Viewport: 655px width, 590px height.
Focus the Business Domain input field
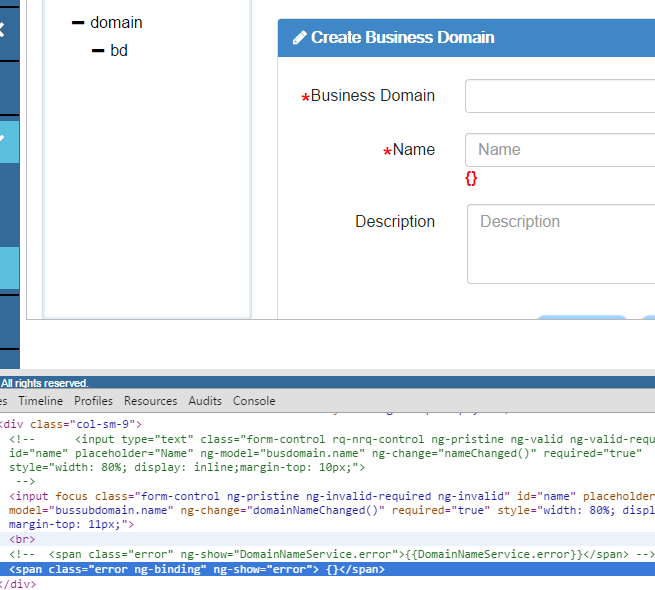[560, 96]
